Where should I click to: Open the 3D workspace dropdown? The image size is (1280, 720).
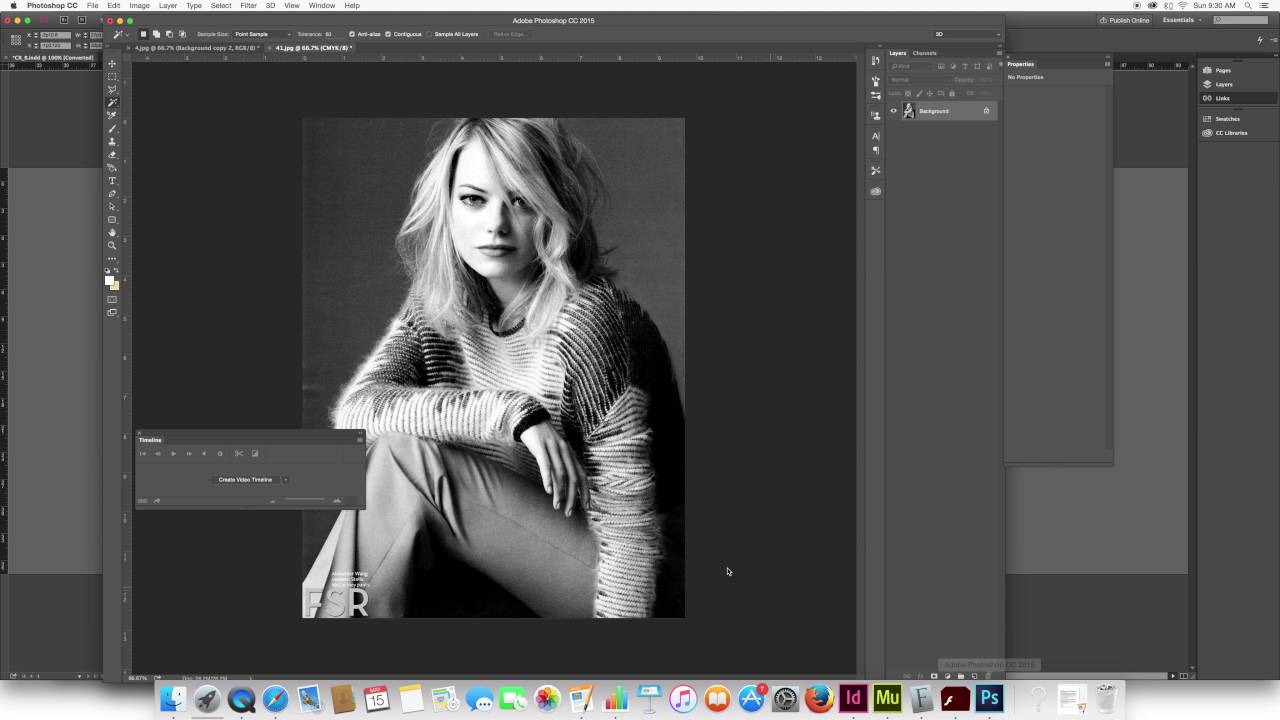(x=966, y=34)
